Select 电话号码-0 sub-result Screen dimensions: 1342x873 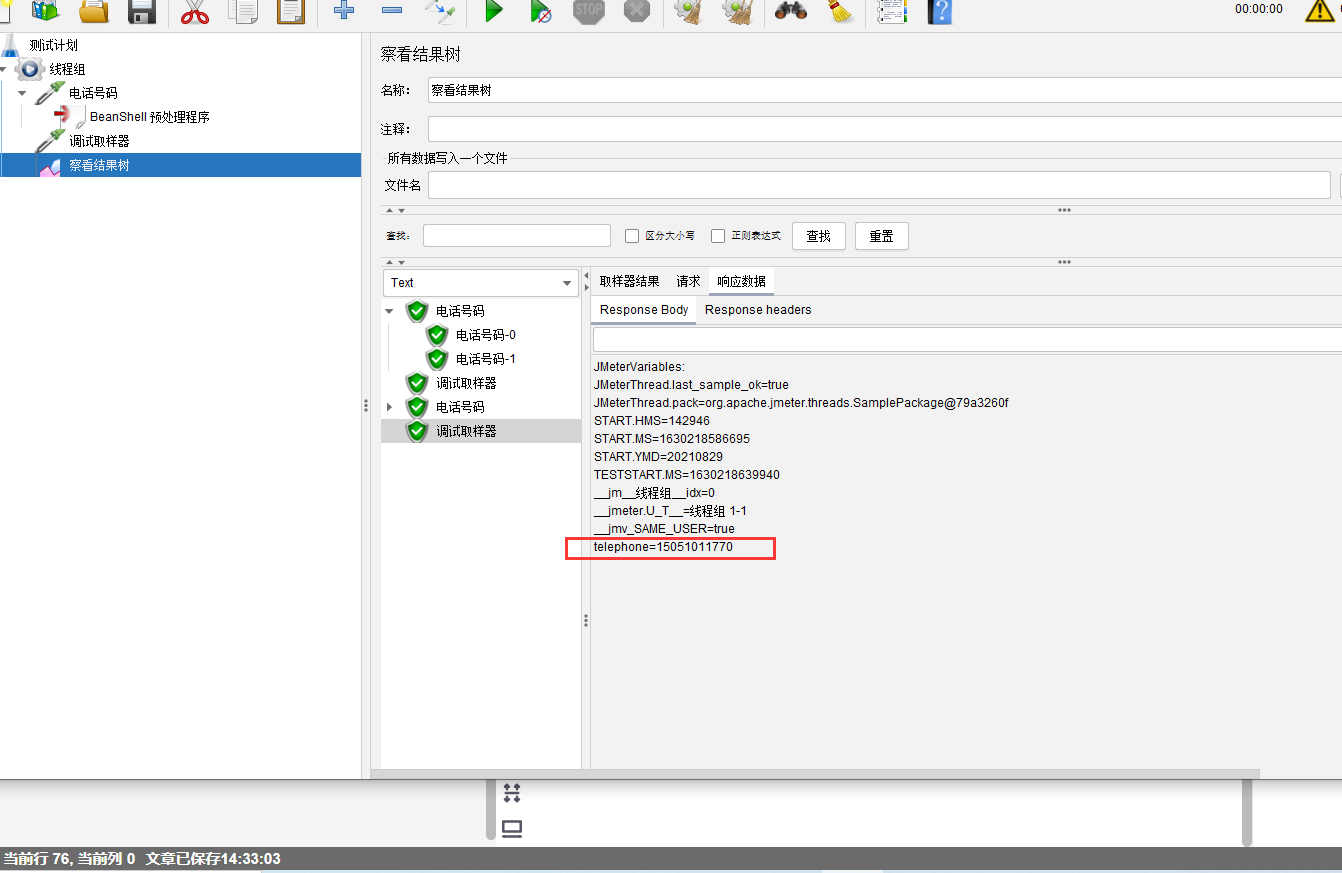[486, 335]
